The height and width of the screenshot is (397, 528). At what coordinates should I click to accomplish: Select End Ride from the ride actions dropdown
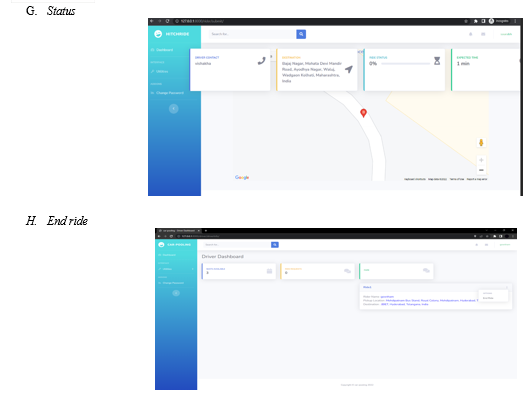[x=488, y=298]
